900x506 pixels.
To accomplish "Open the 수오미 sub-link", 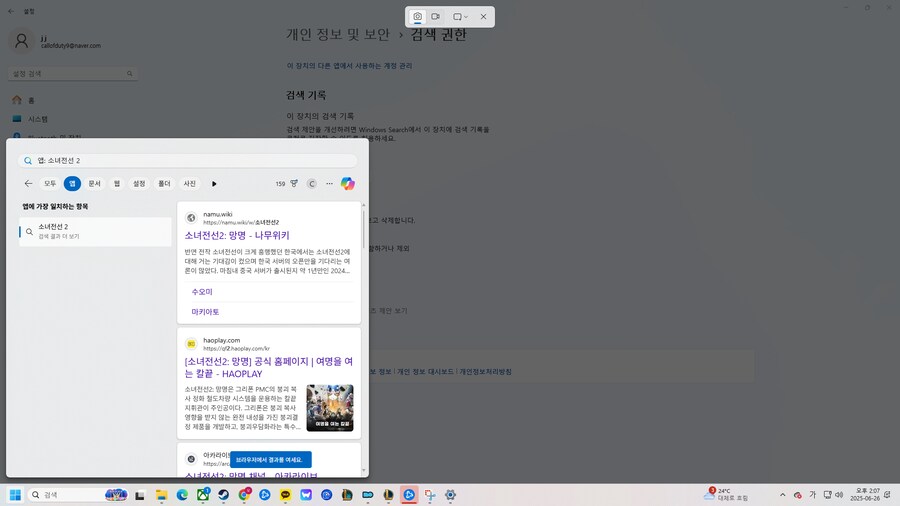I will [x=202, y=291].
